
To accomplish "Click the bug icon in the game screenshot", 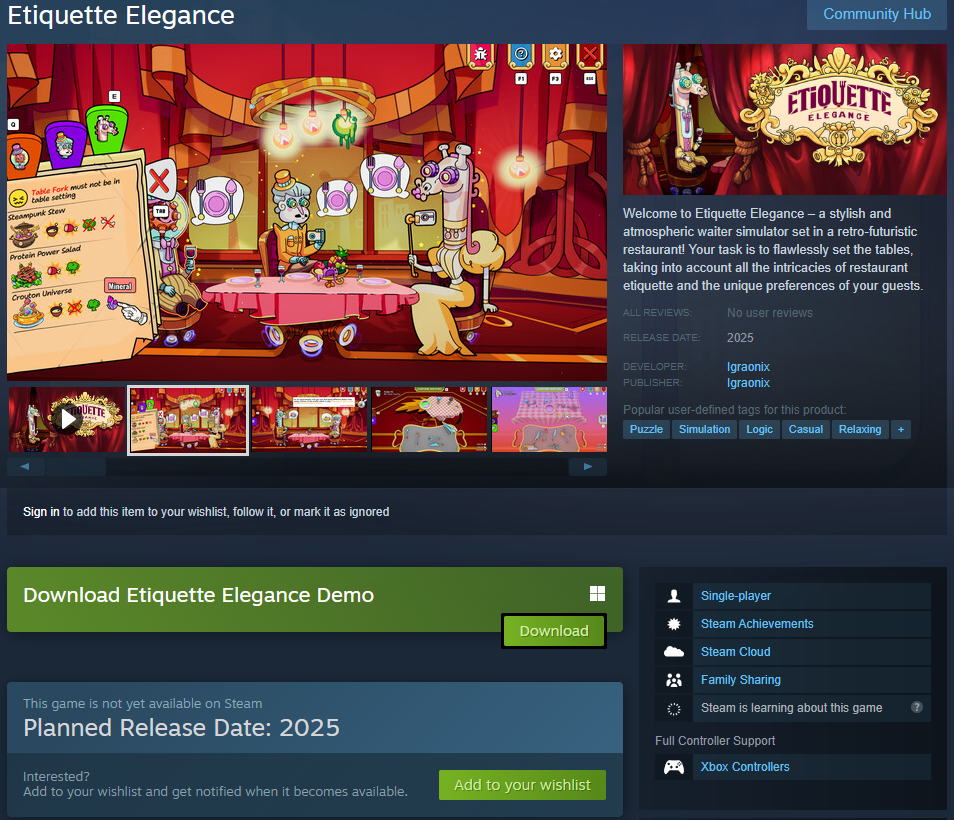I will (x=481, y=55).
